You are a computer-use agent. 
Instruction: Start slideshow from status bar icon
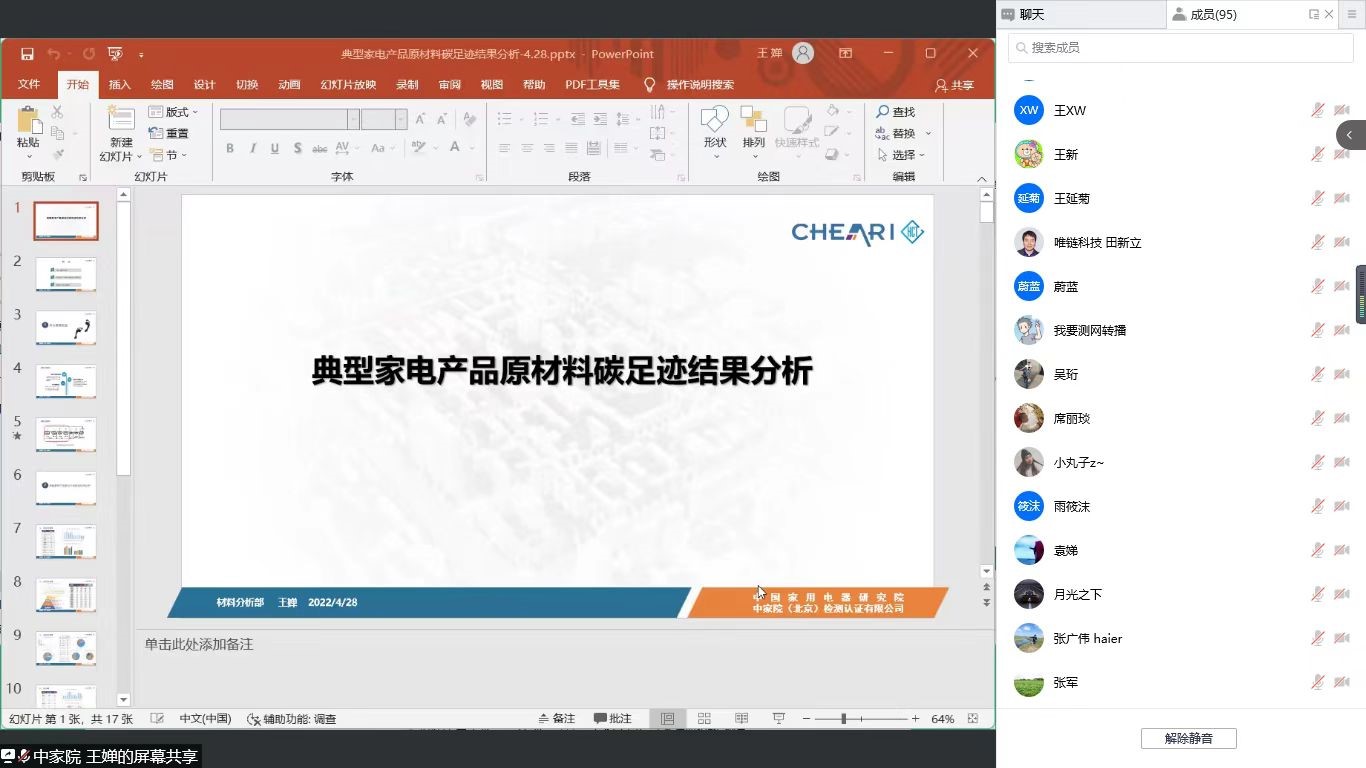click(x=779, y=719)
